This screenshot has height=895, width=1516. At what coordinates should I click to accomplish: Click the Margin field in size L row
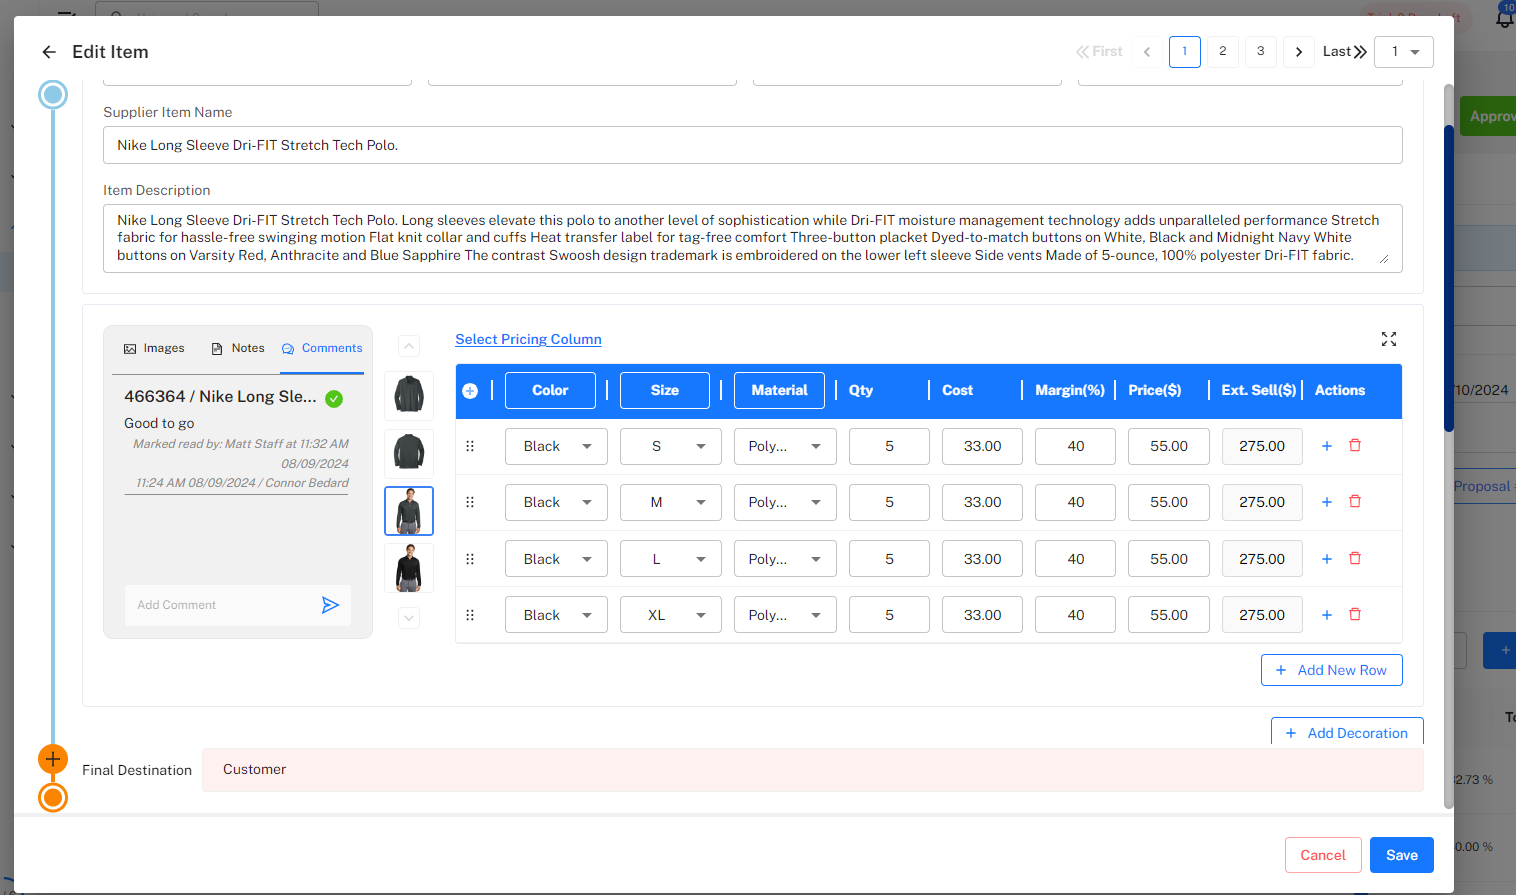point(1075,560)
